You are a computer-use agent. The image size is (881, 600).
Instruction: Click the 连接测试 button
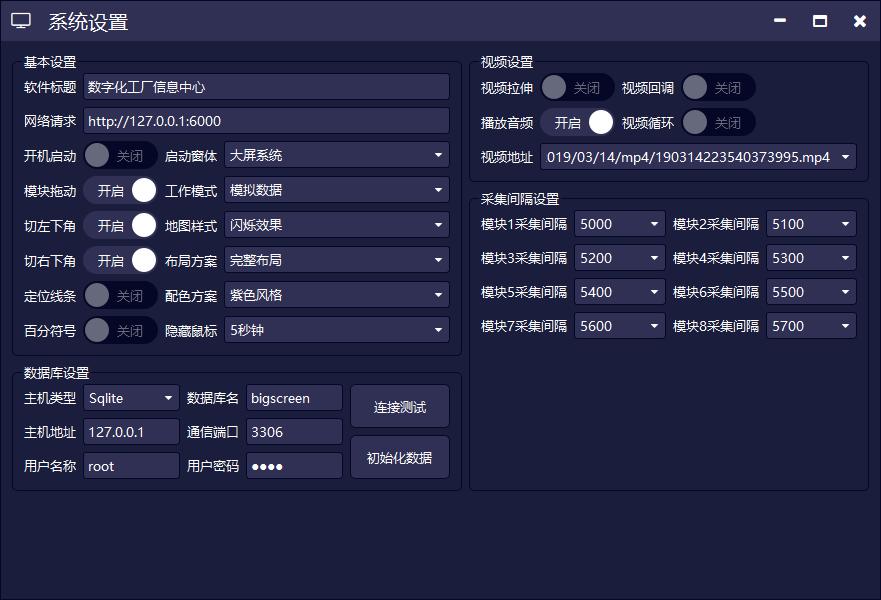pyautogui.click(x=400, y=407)
